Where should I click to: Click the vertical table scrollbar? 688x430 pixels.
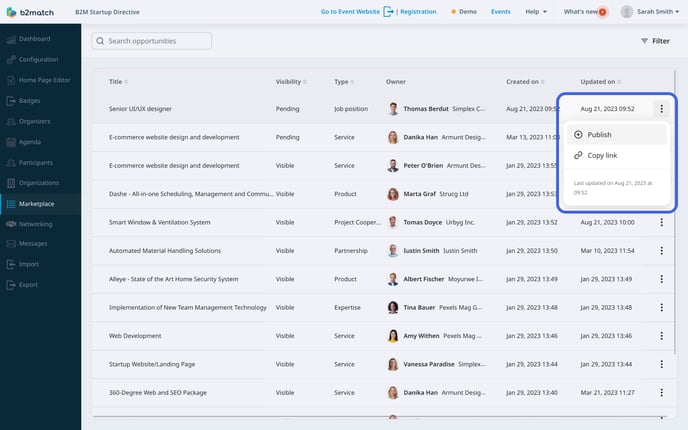point(675,212)
